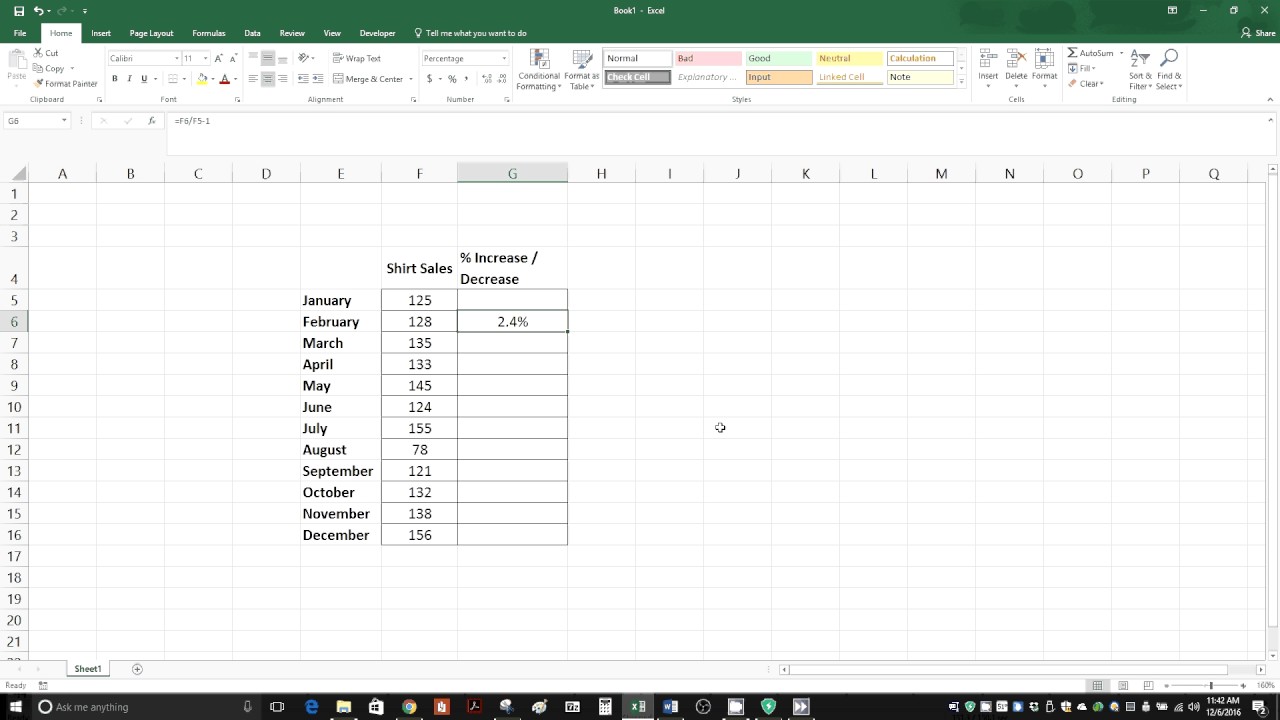Select Bottom Align in the Alignment group
The height and width of the screenshot is (720, 1280).
[283, 58]
